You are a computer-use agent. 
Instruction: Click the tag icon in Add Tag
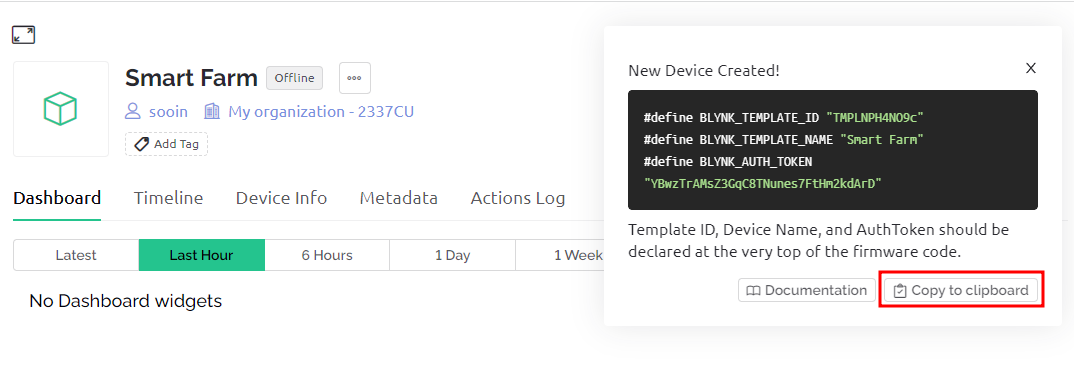coord(142,144)
